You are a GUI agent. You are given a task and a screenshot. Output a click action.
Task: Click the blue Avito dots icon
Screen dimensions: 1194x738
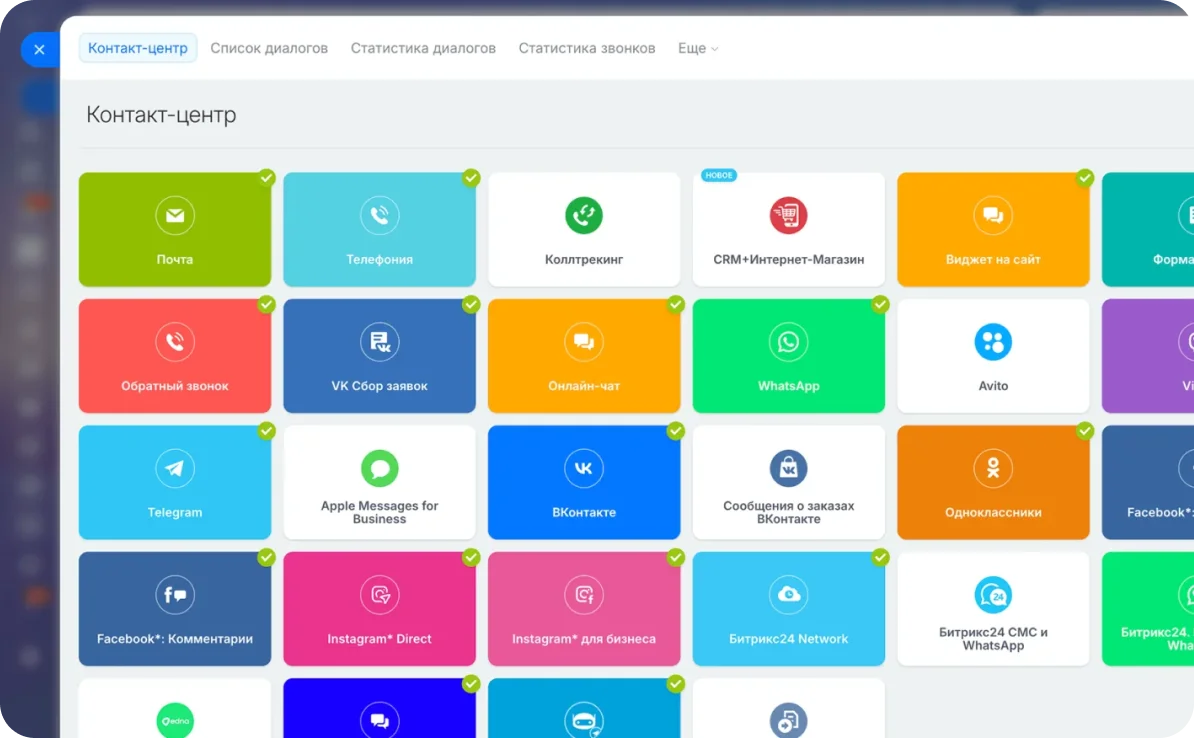[x=993, y=342]
